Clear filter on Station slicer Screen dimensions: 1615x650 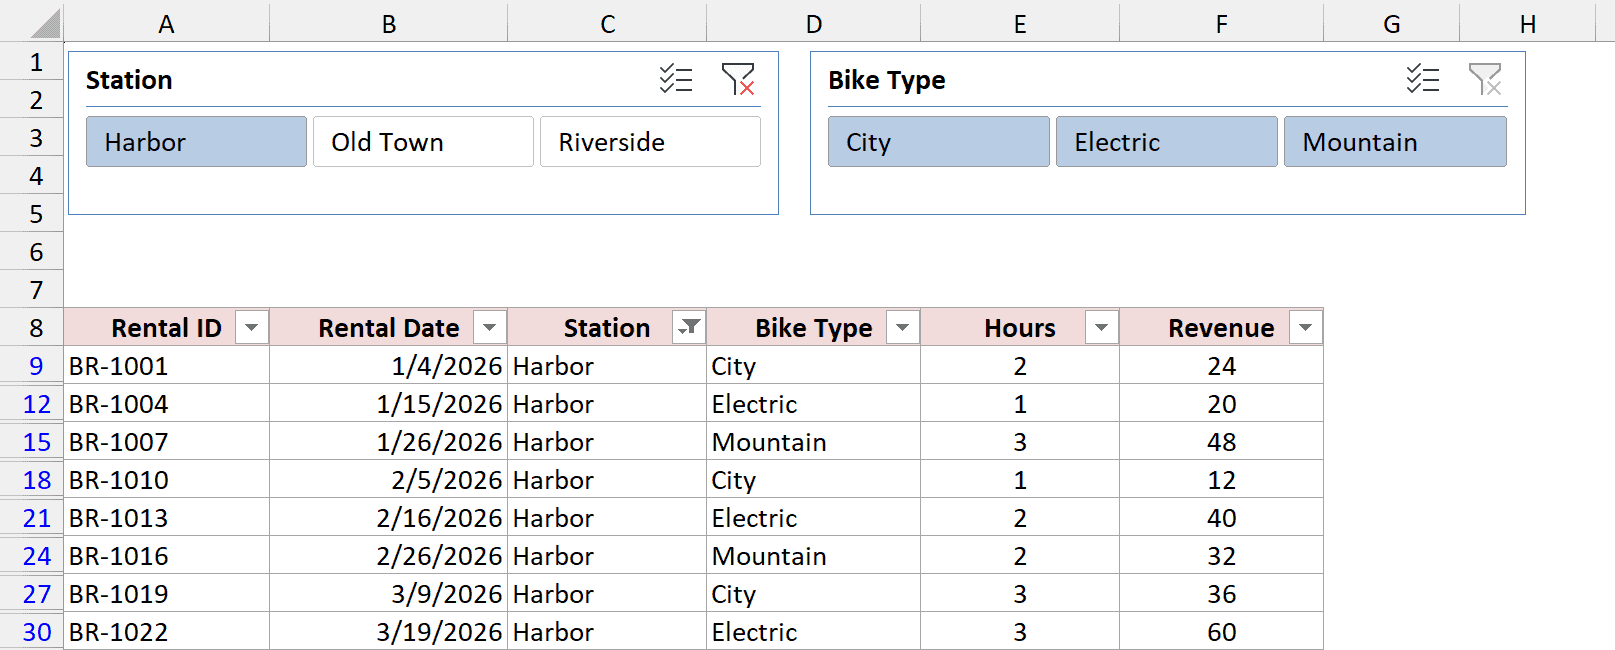tap(738, 78)
